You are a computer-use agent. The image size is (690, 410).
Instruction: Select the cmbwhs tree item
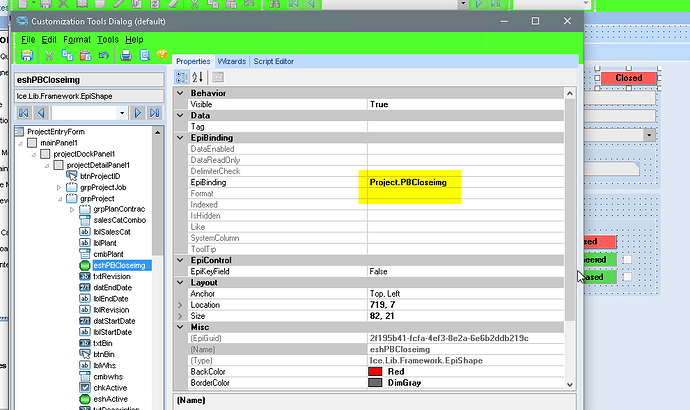pos(108,377)
